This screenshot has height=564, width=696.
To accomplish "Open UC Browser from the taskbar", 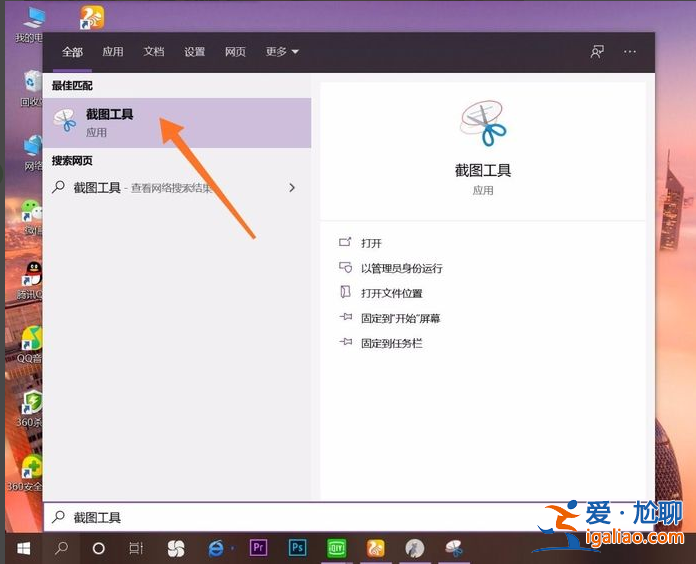I will click(x=376, y=548).
